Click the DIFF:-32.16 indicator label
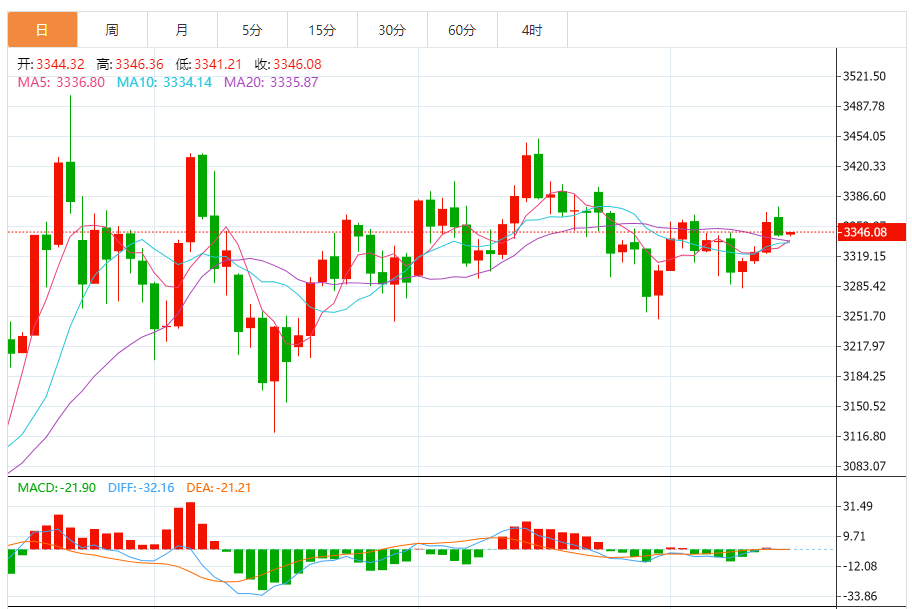The width and height of the screenshot is (912, 609). 141,487
